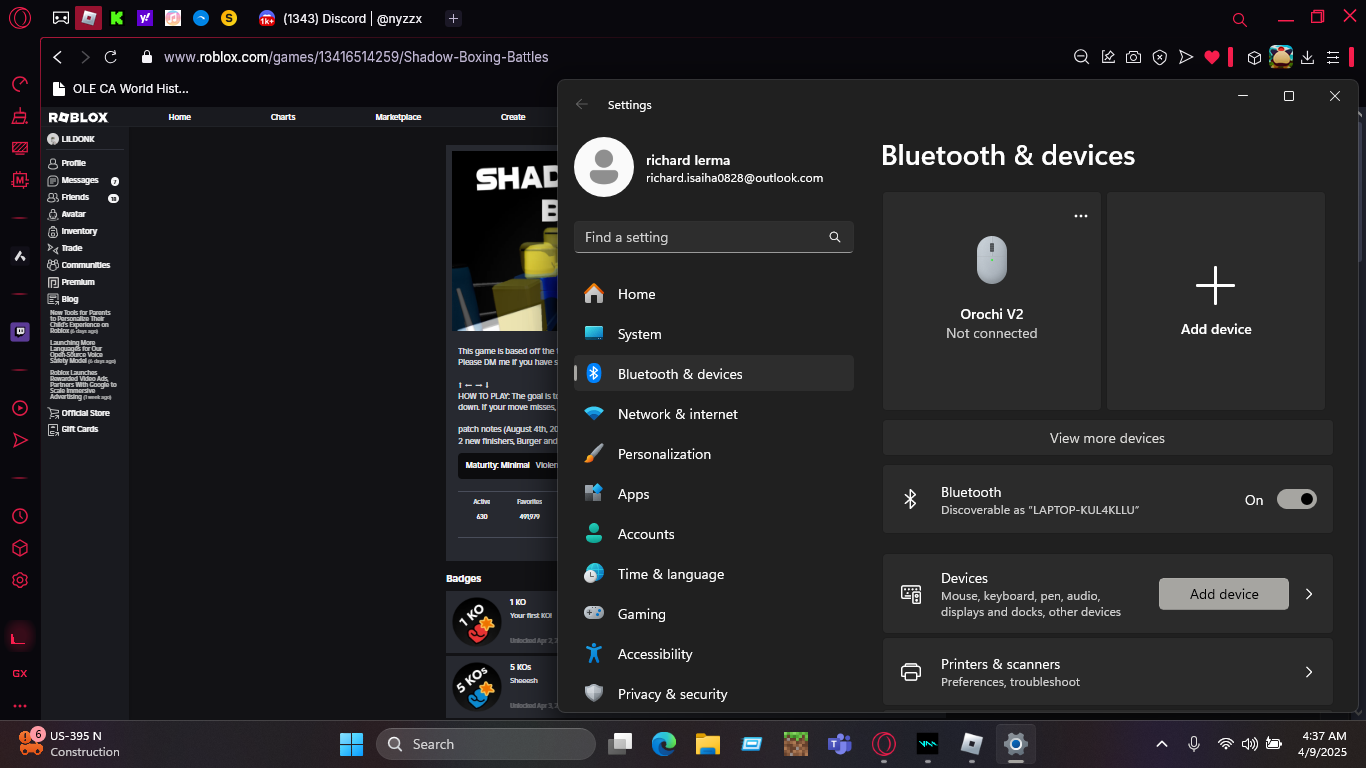Open Accessibility settings category
The height and width of the screenshot is (768, 1366).
[714, 654]
